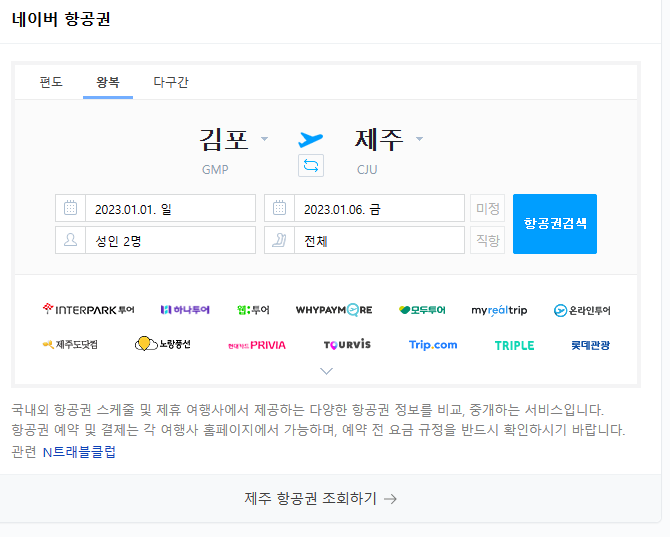
Task: Swap departure and arrival airports
Action: [x=311, y=165]
